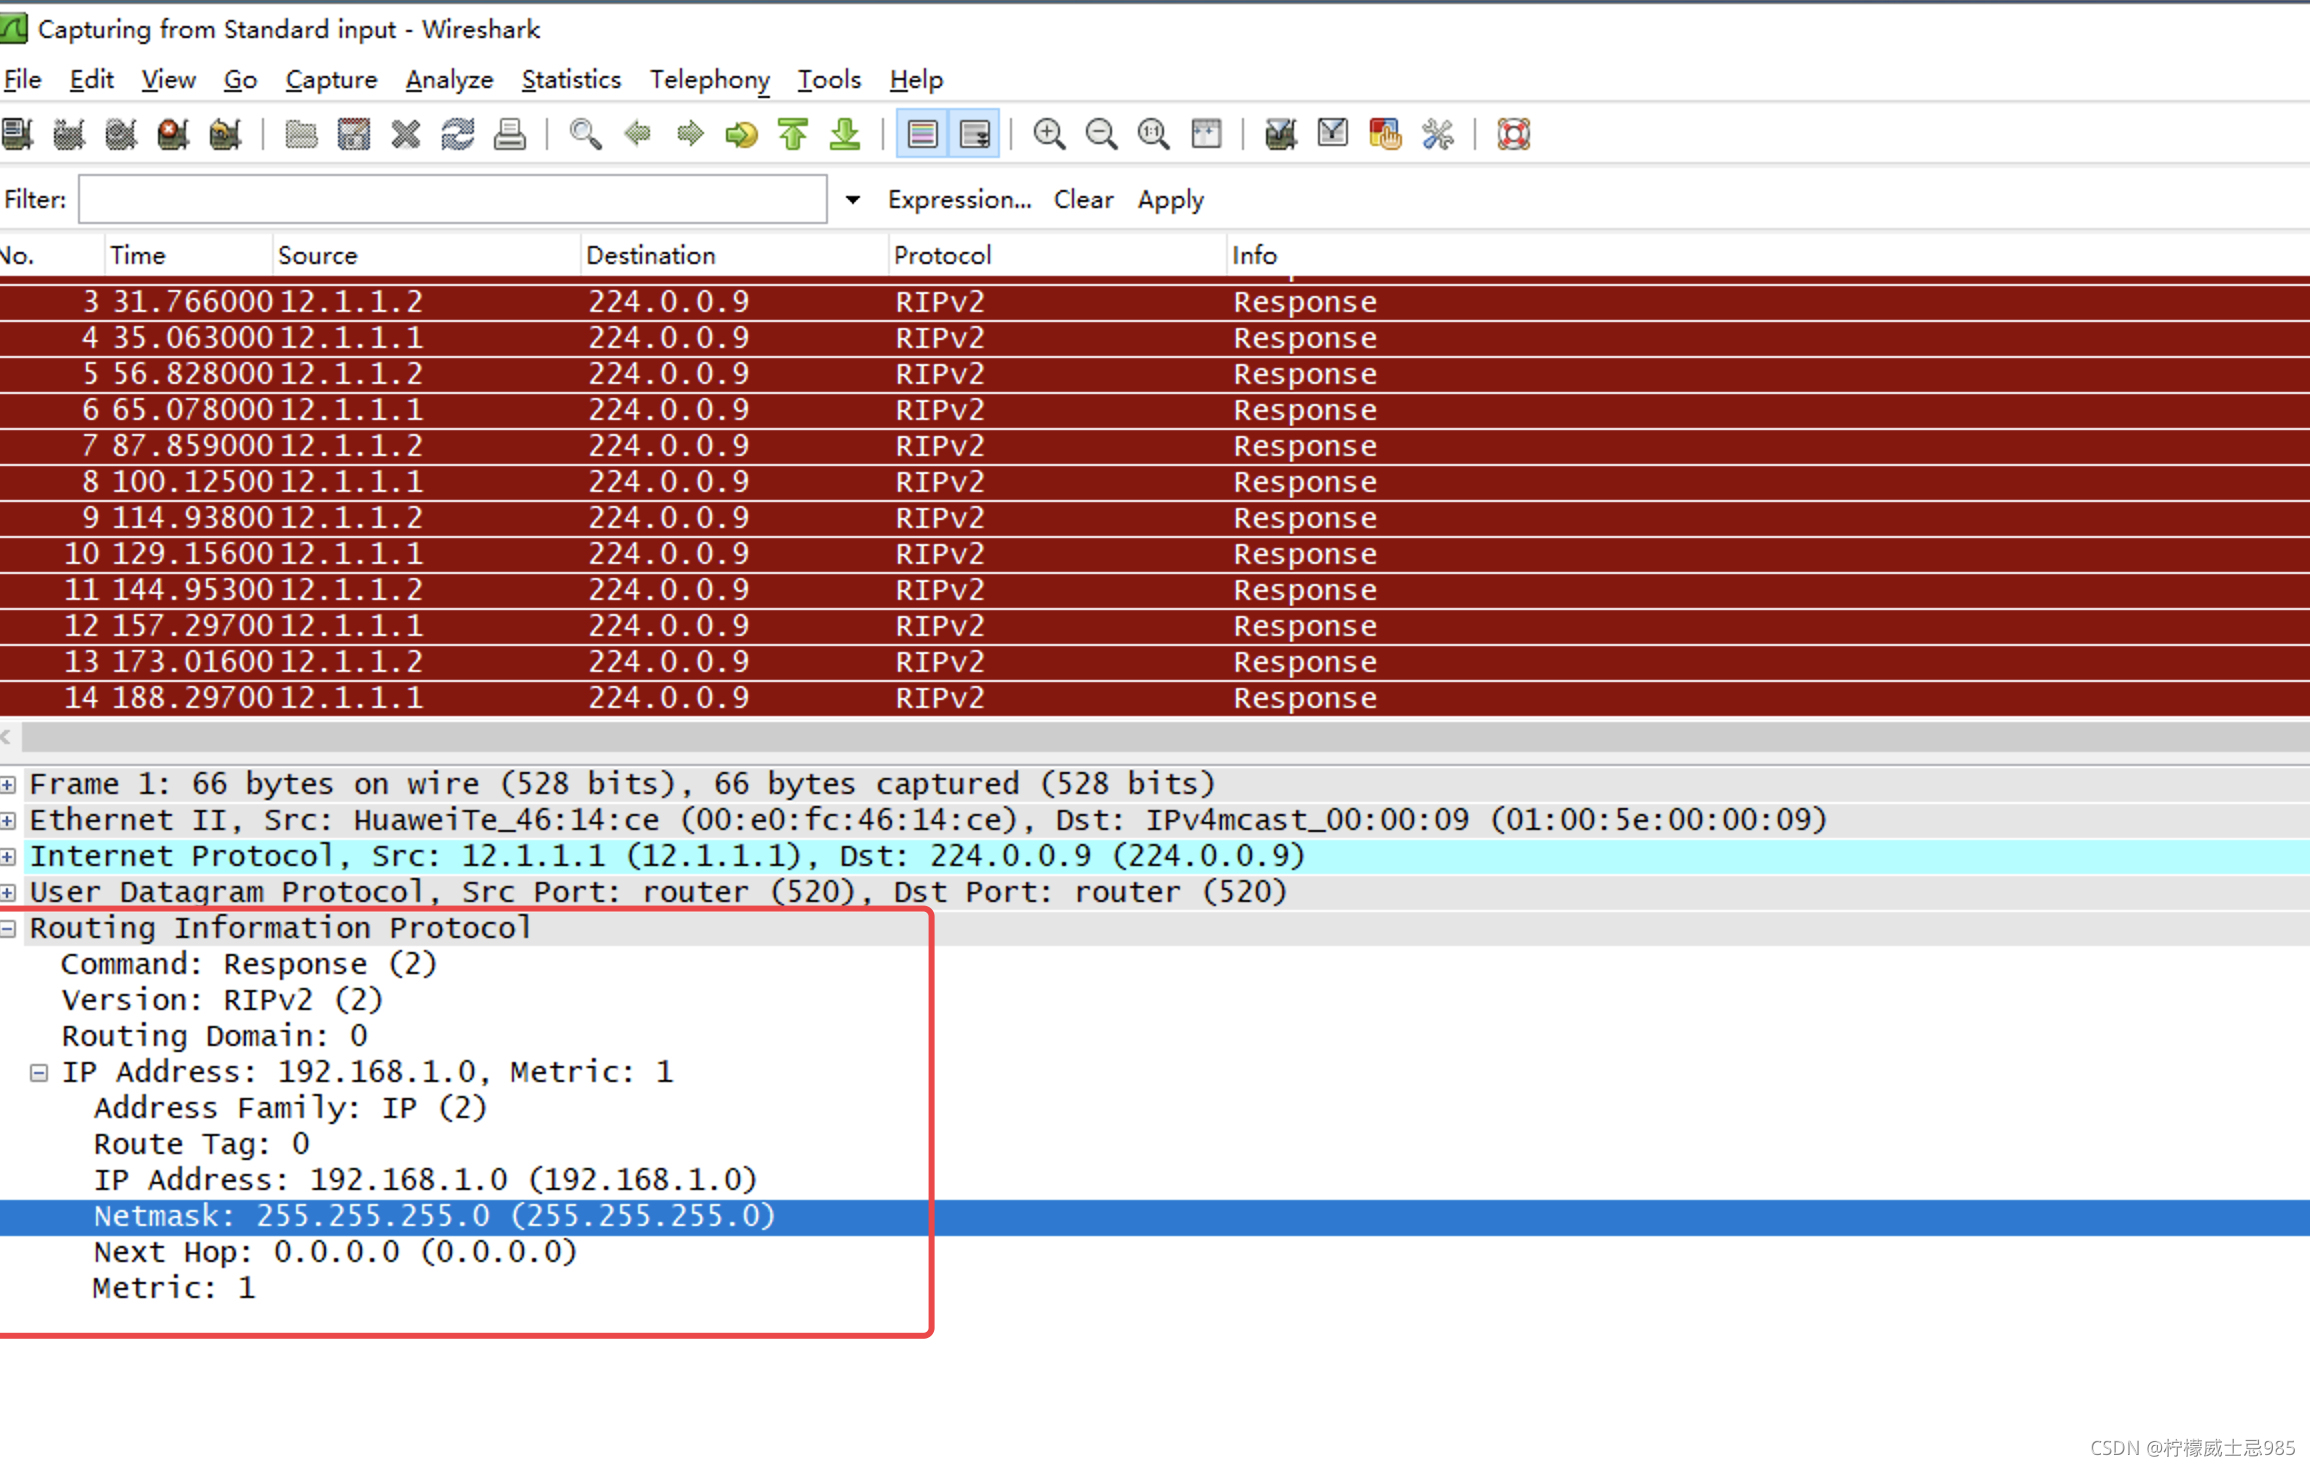Click the packet list horizontal scrollbar
The image size is (2310, 1466).
[x=1160, y=739]
